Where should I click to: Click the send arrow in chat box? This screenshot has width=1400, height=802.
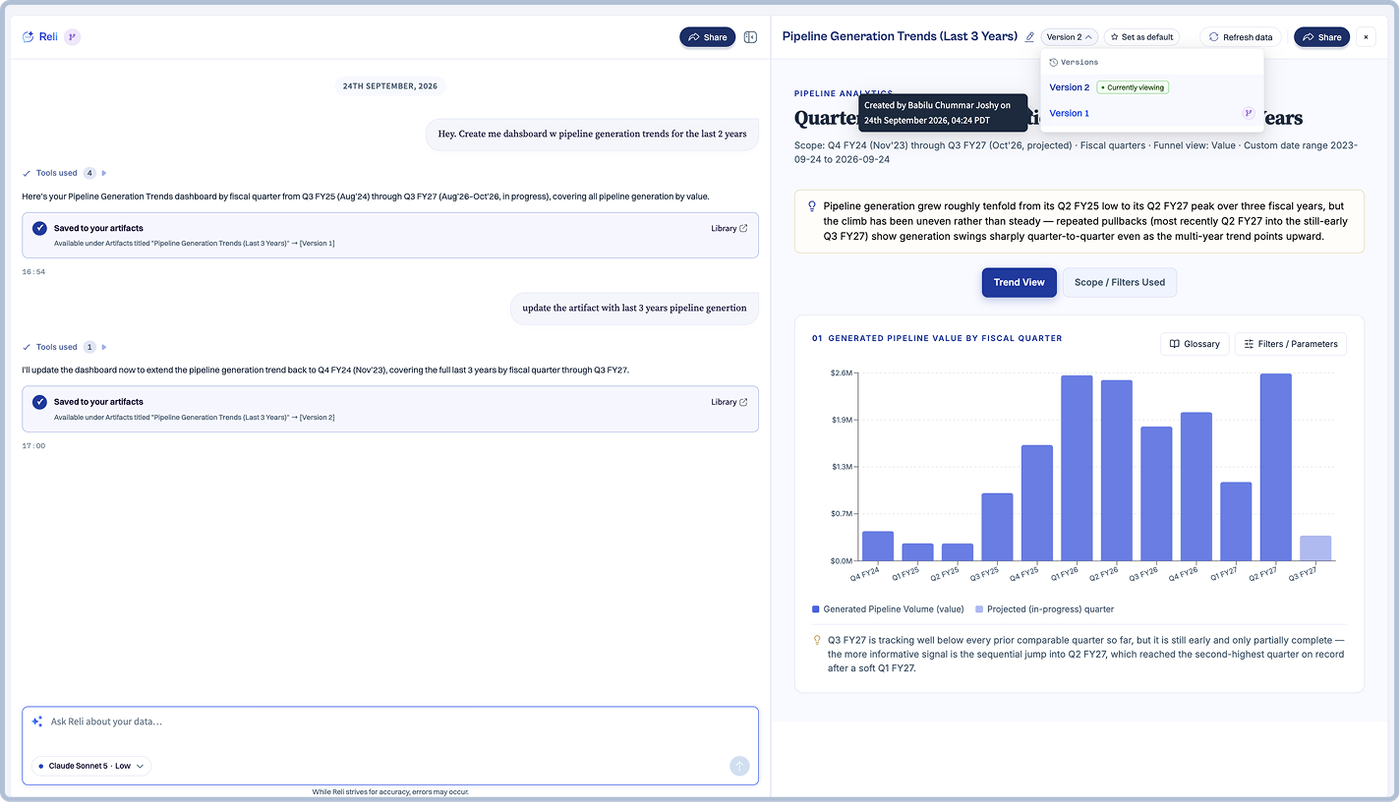click(740, 766)
